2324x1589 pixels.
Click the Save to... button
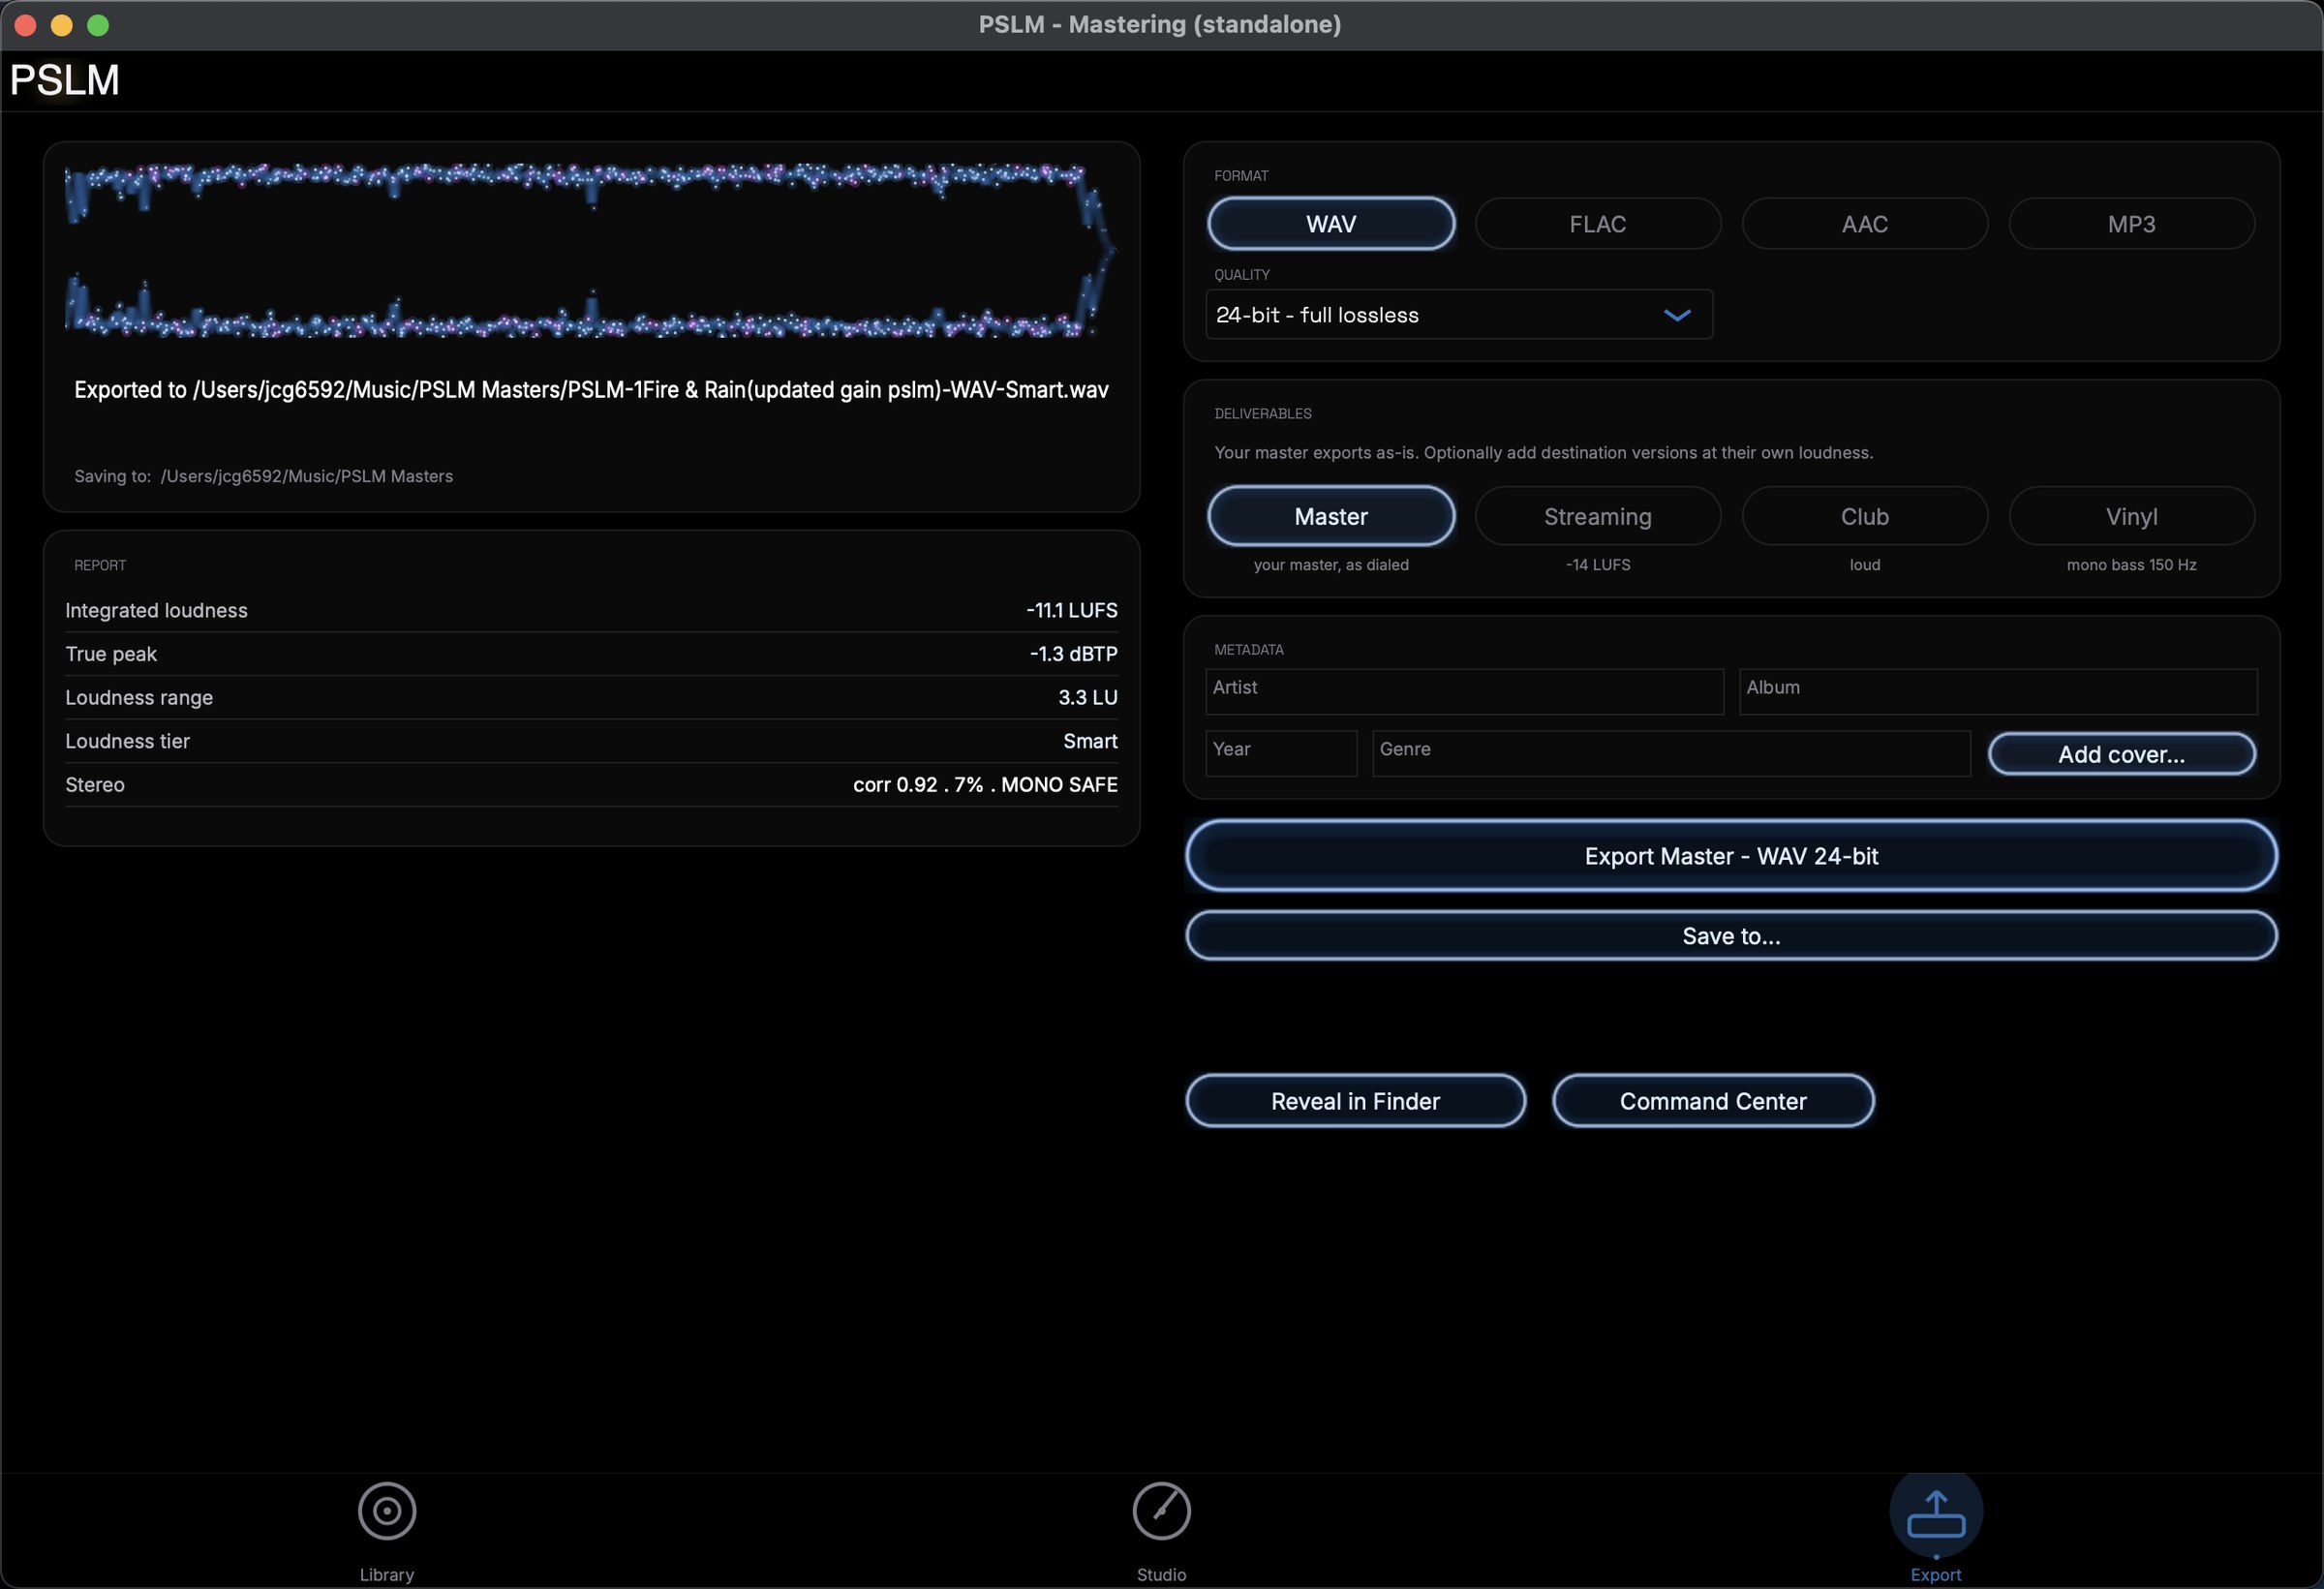pos(1731,936)
